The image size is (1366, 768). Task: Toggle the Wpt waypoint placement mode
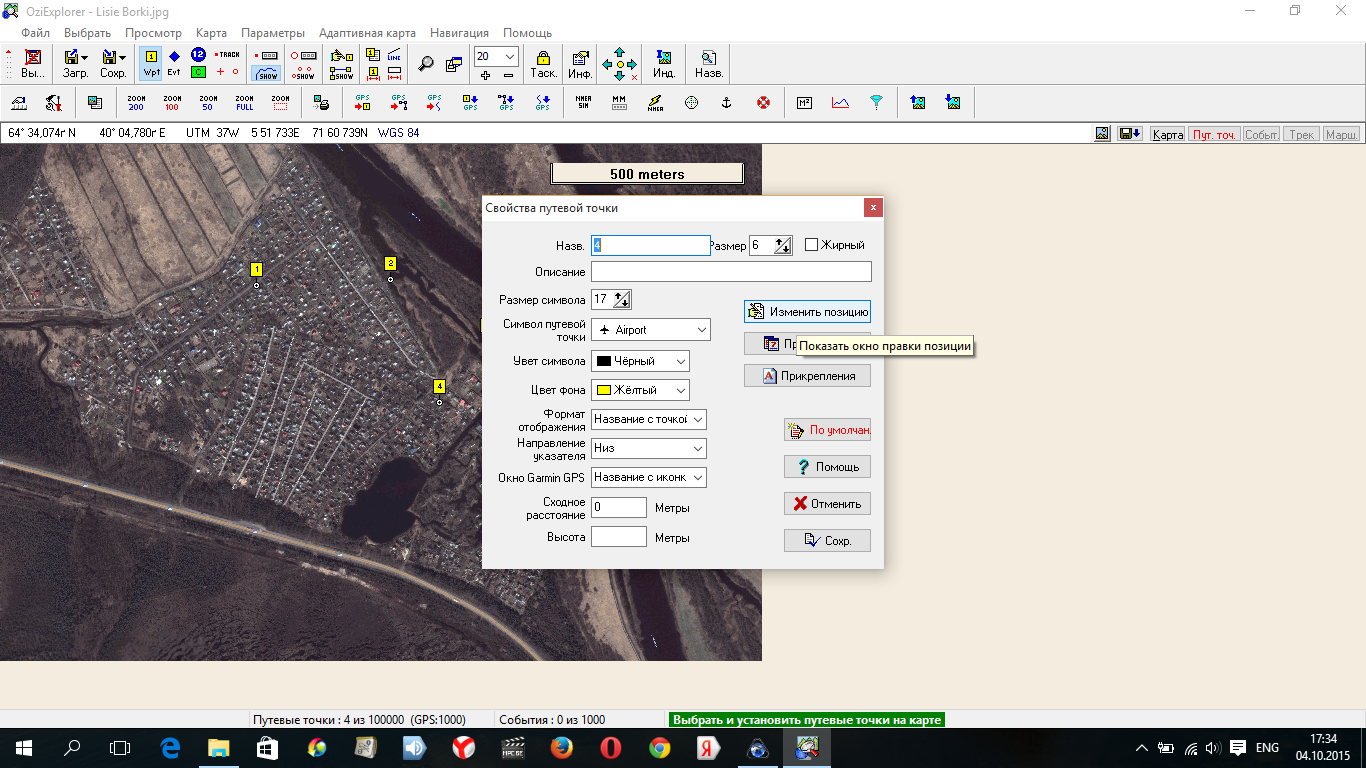[151, 64]
